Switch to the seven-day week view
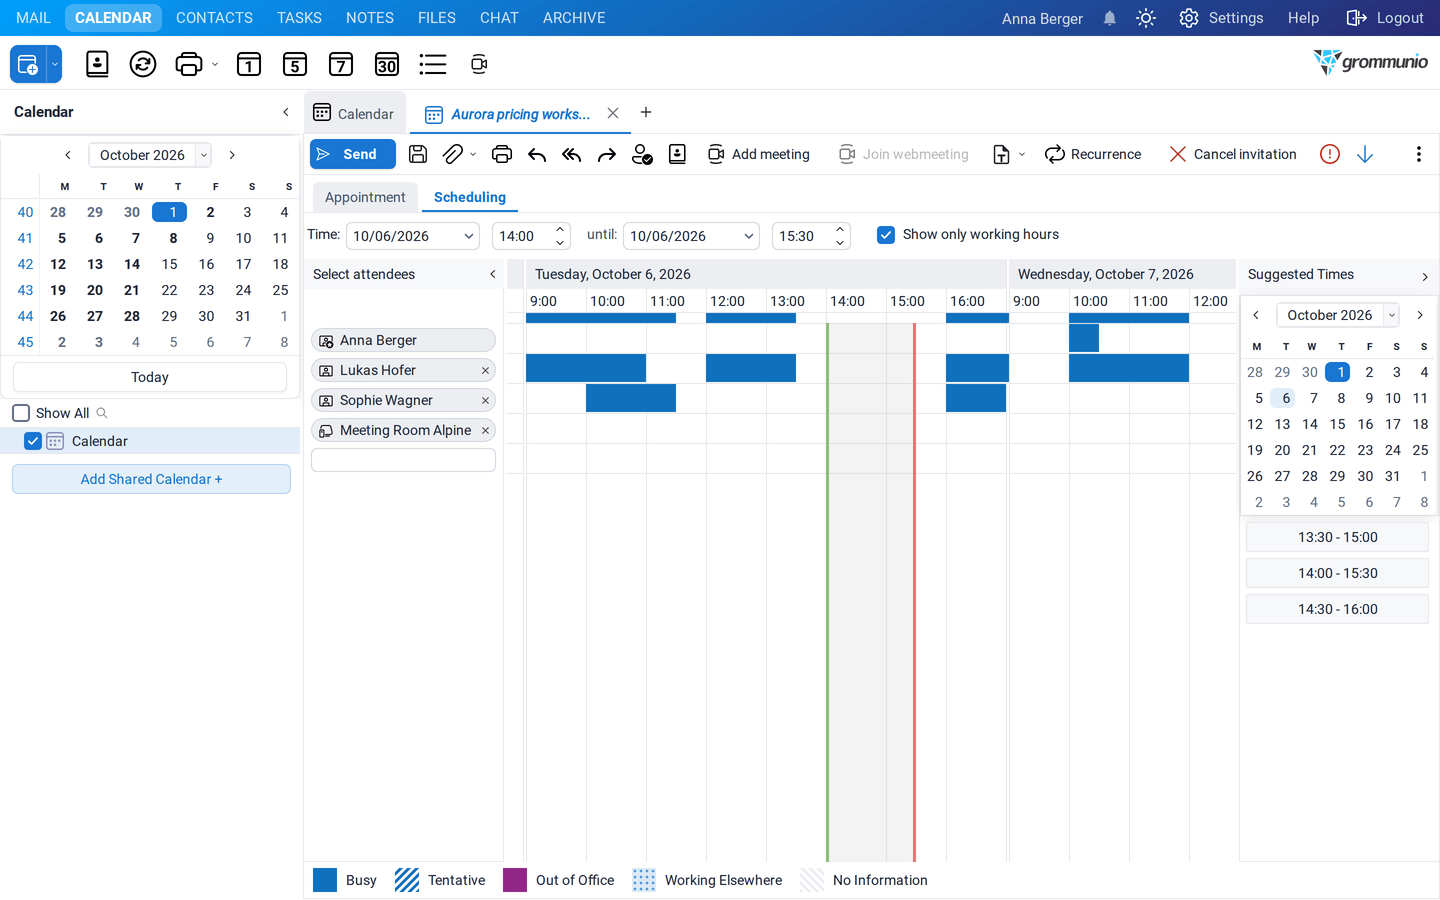The image size is (1440, 900). (x=341, y=64)
